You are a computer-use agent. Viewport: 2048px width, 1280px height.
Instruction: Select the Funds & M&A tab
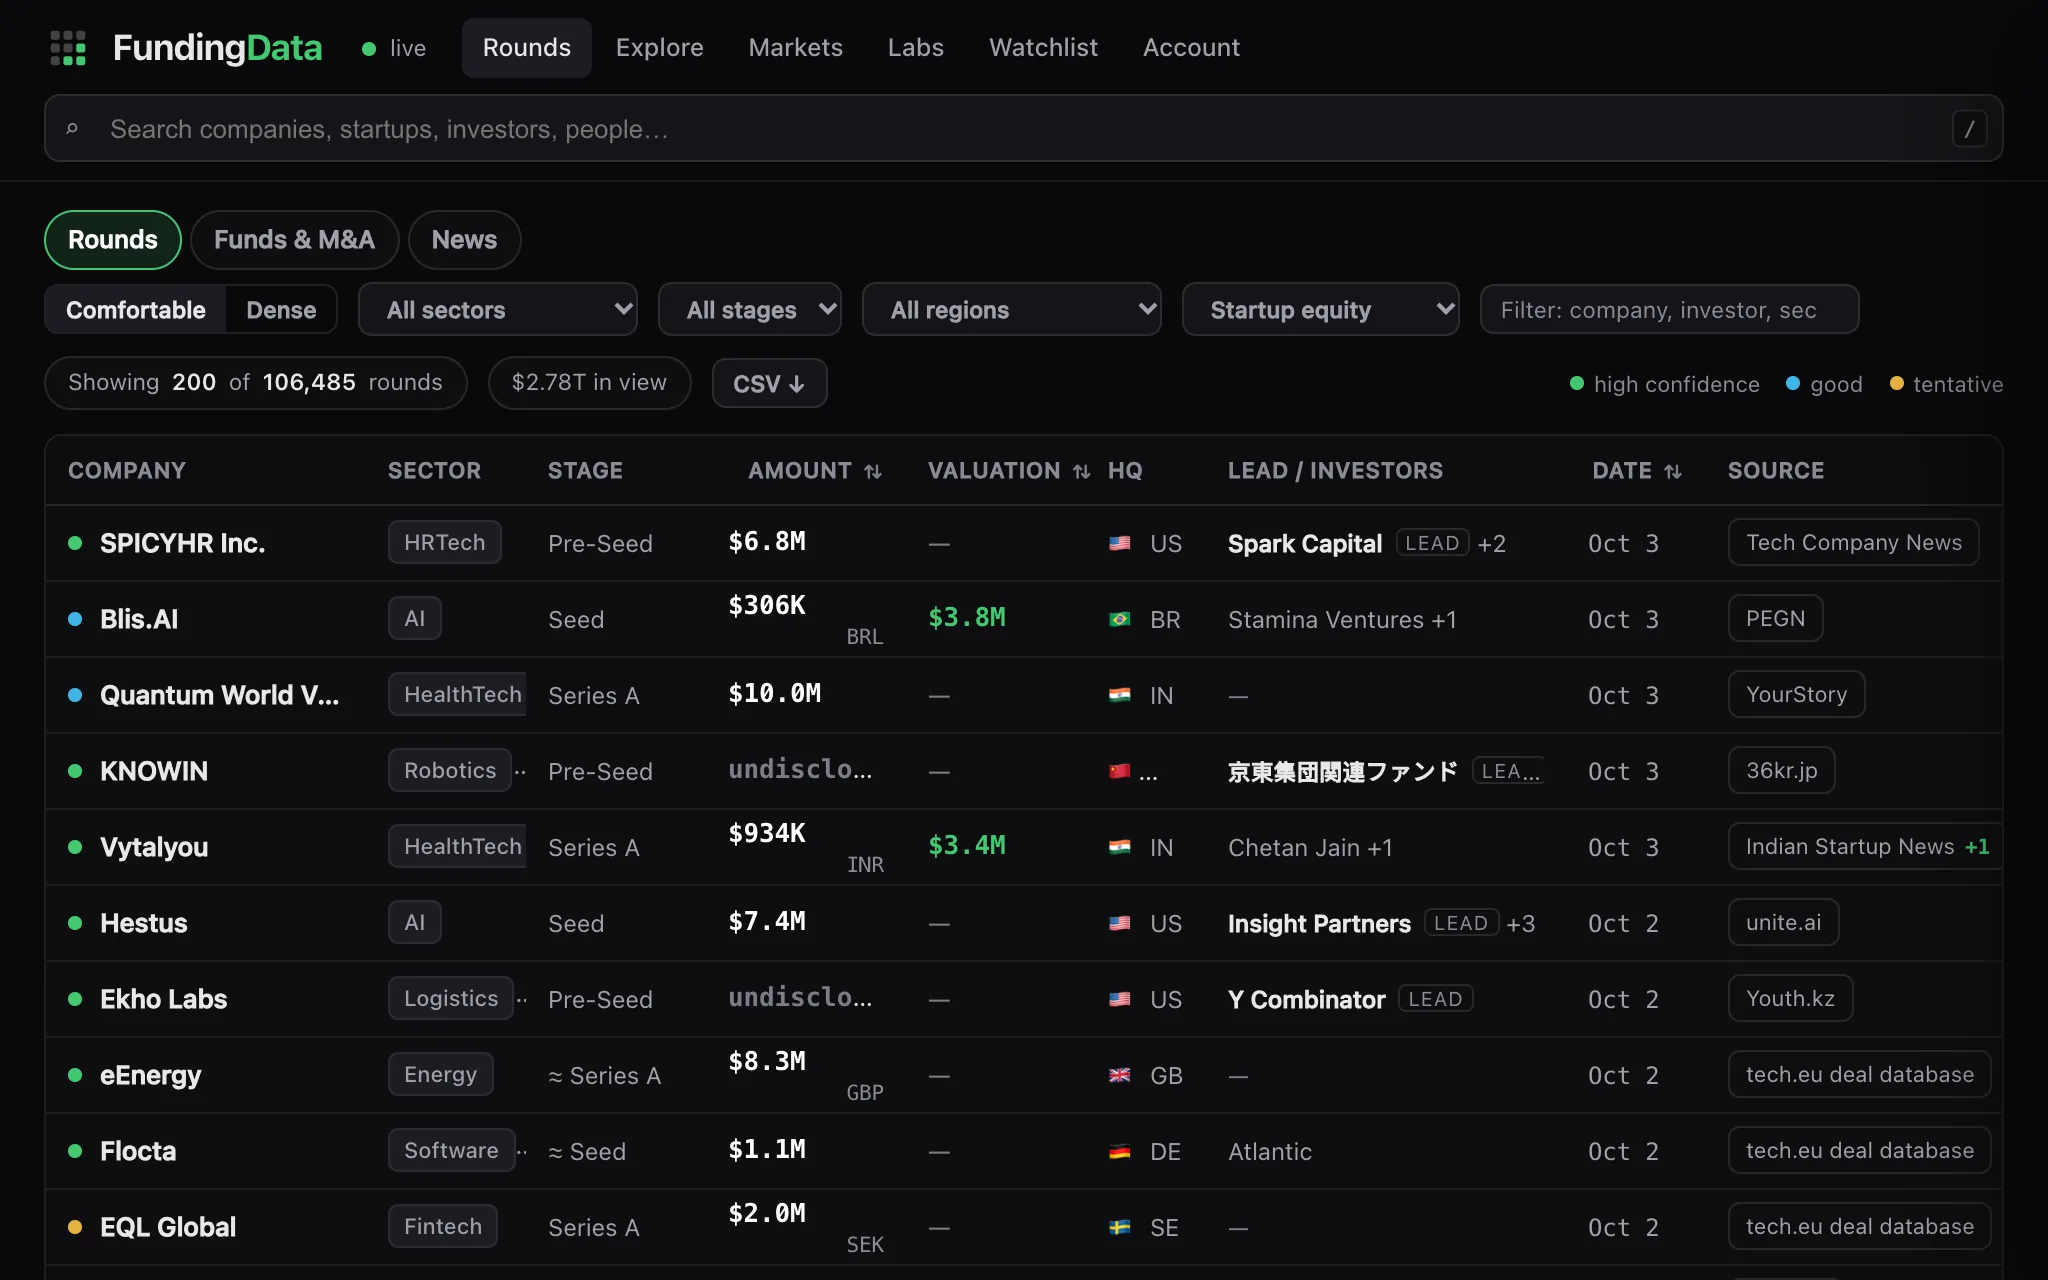(x=294, y=240)
